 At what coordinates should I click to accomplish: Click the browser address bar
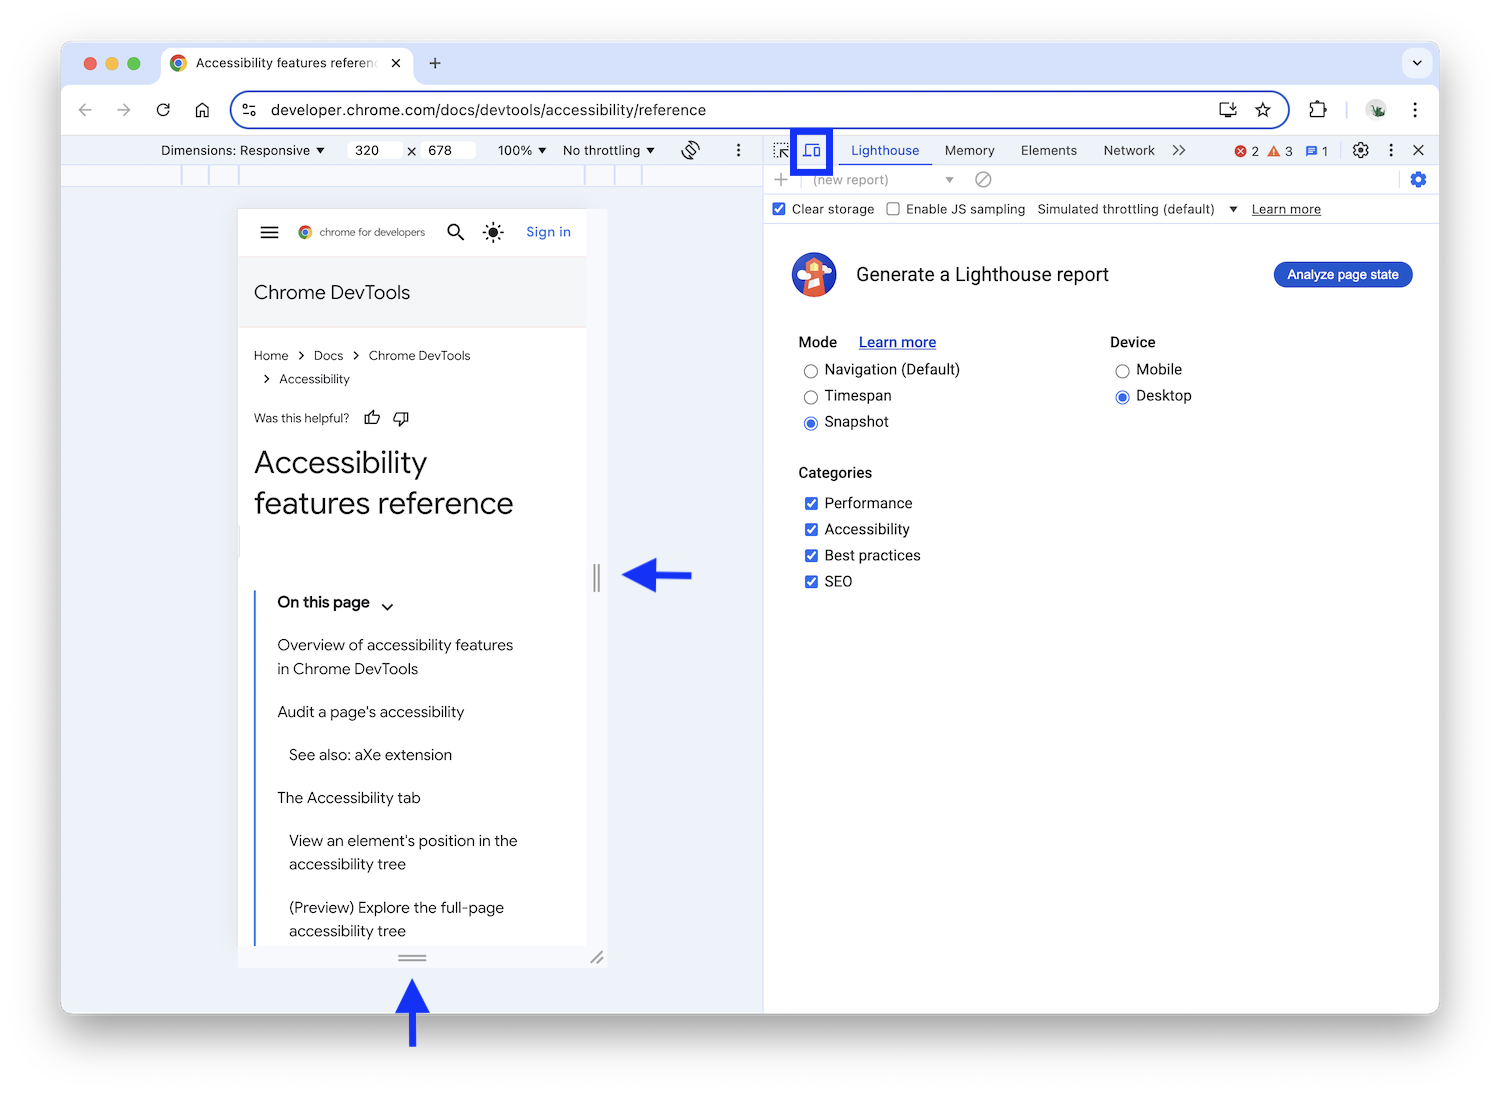click(700, 110)
